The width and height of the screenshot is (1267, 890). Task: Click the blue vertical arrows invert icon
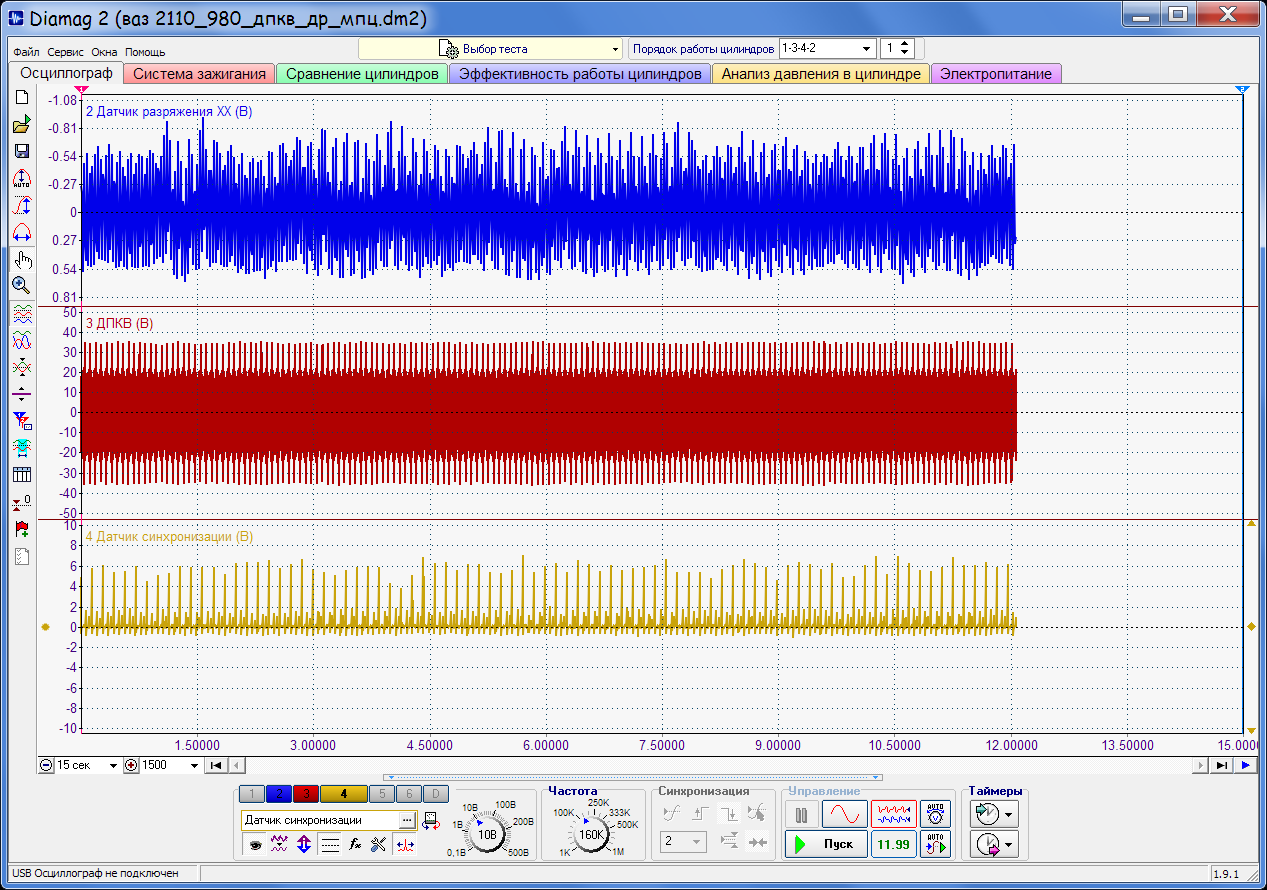coord(305,845)
